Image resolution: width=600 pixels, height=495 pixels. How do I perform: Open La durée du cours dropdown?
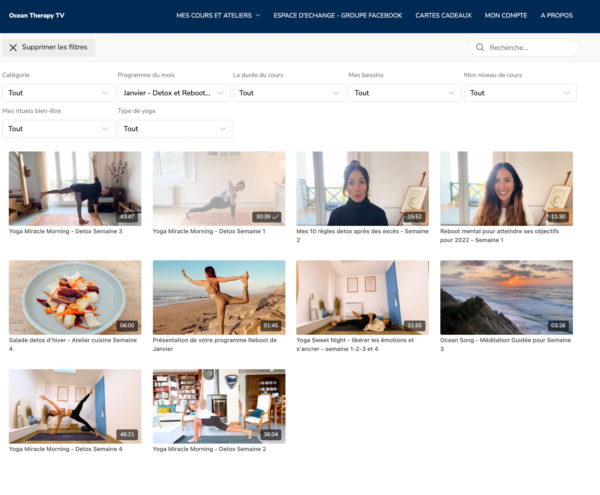tap(289, 93)
